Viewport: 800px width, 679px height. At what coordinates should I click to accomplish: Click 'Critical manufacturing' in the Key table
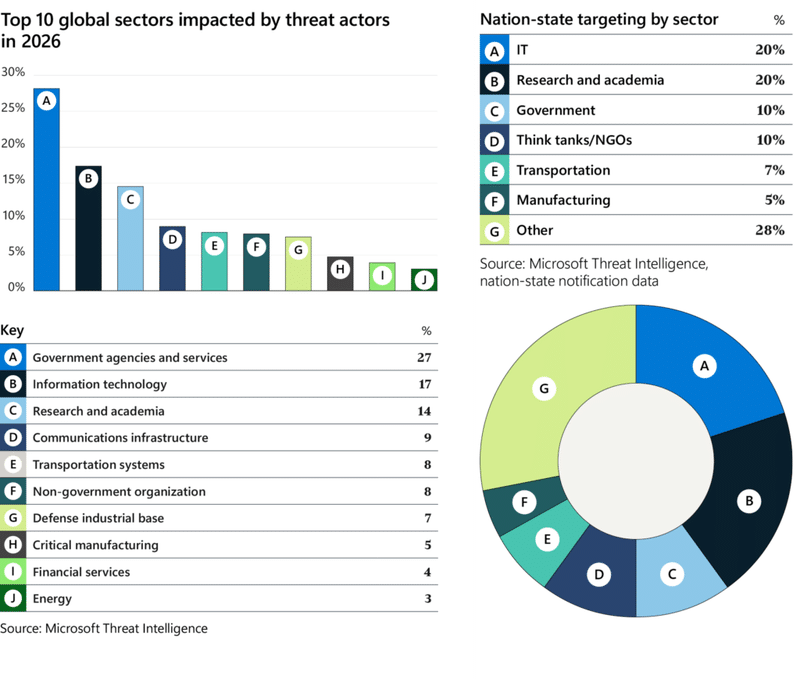(x=95, y=545)
